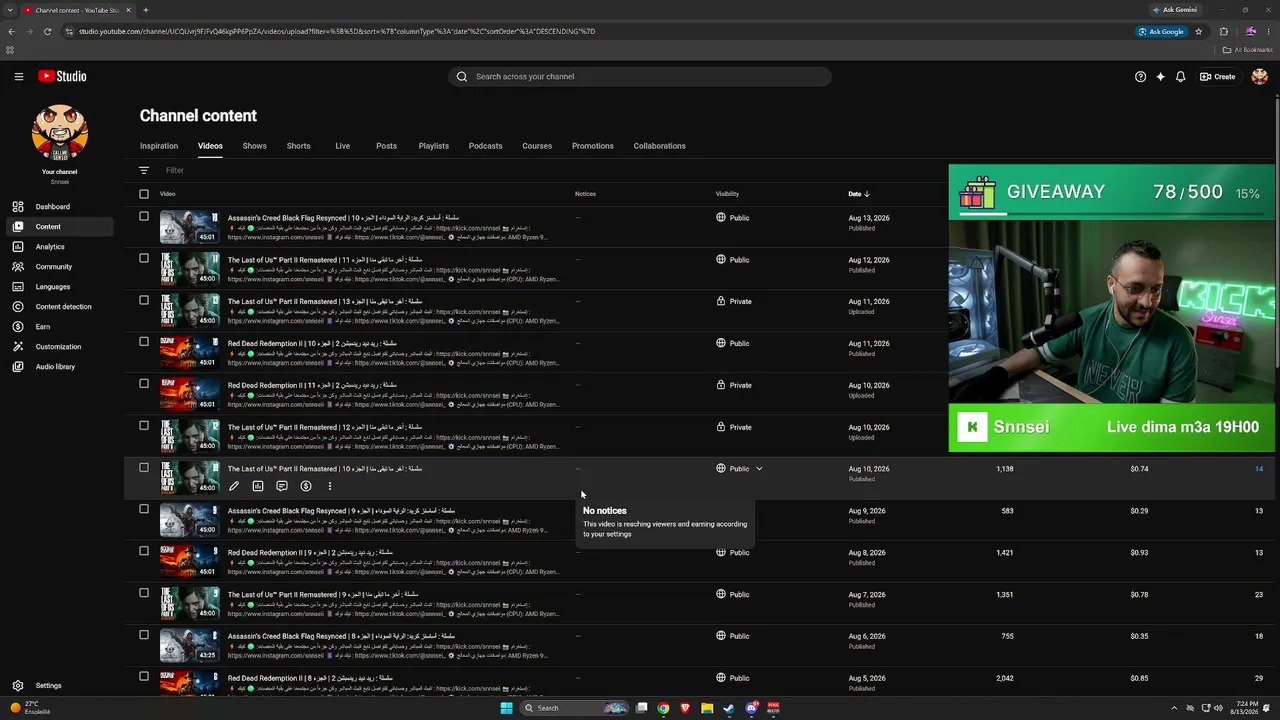Image resolution: width=1280 pixels, height=720 pixels.
Task: Open All Bookmarks folder
Action: (x=1247, y=50)
